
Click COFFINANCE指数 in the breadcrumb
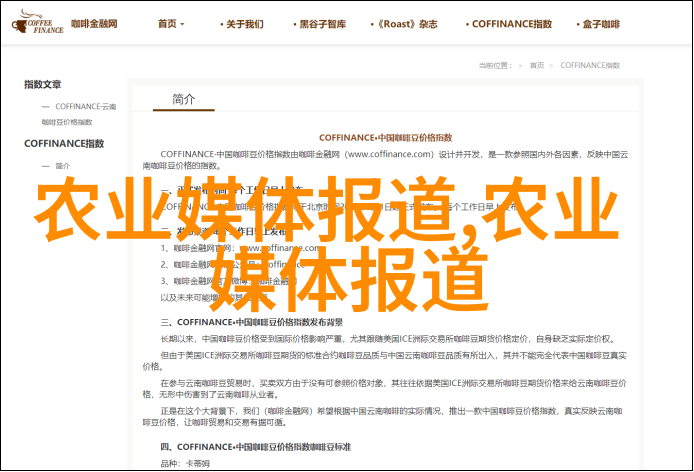(x=590, y=66)
